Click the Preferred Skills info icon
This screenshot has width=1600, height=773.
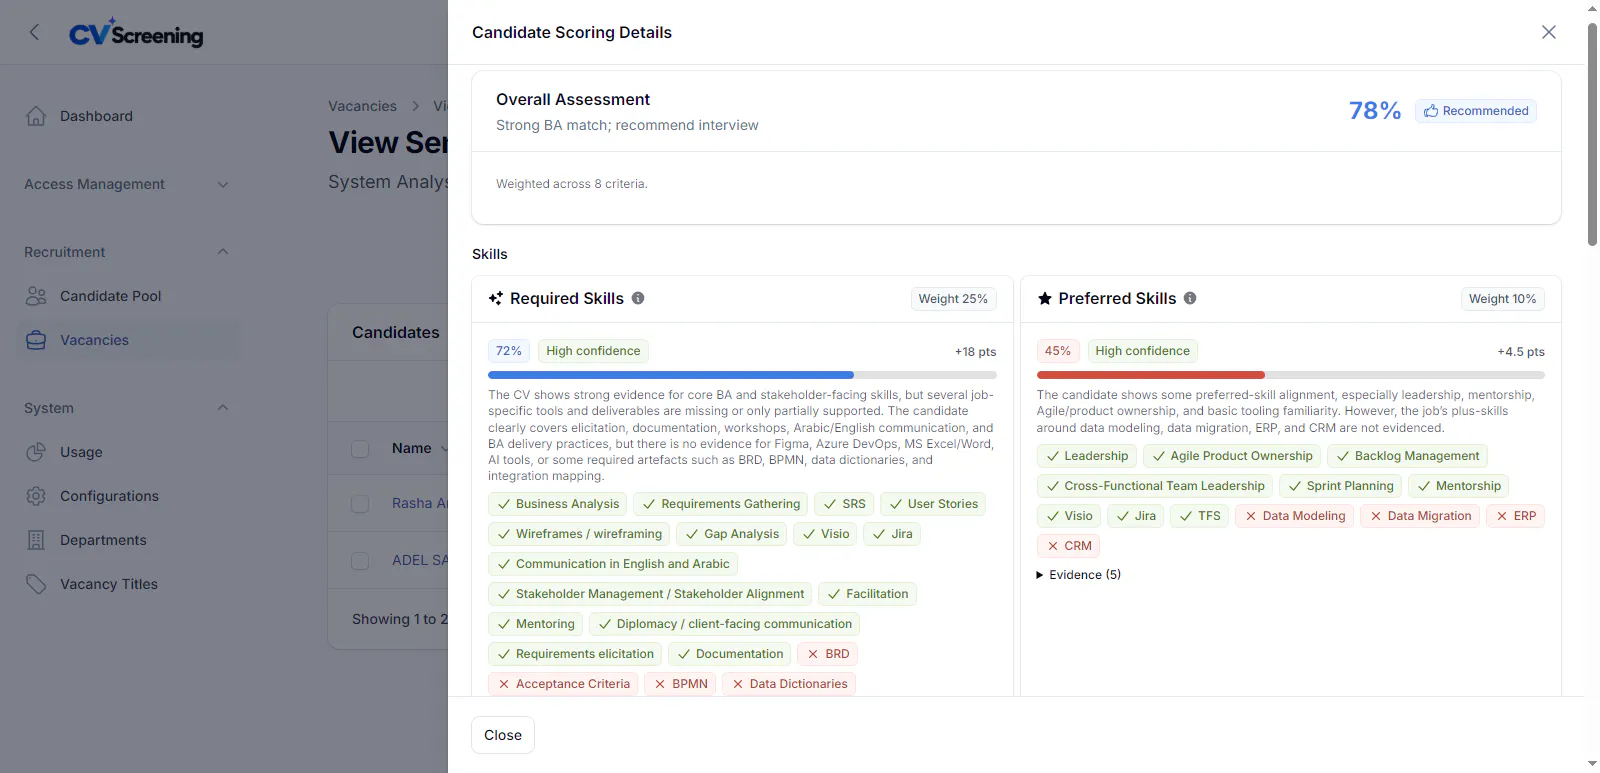pyautogui.click(x=1190, y=298)
